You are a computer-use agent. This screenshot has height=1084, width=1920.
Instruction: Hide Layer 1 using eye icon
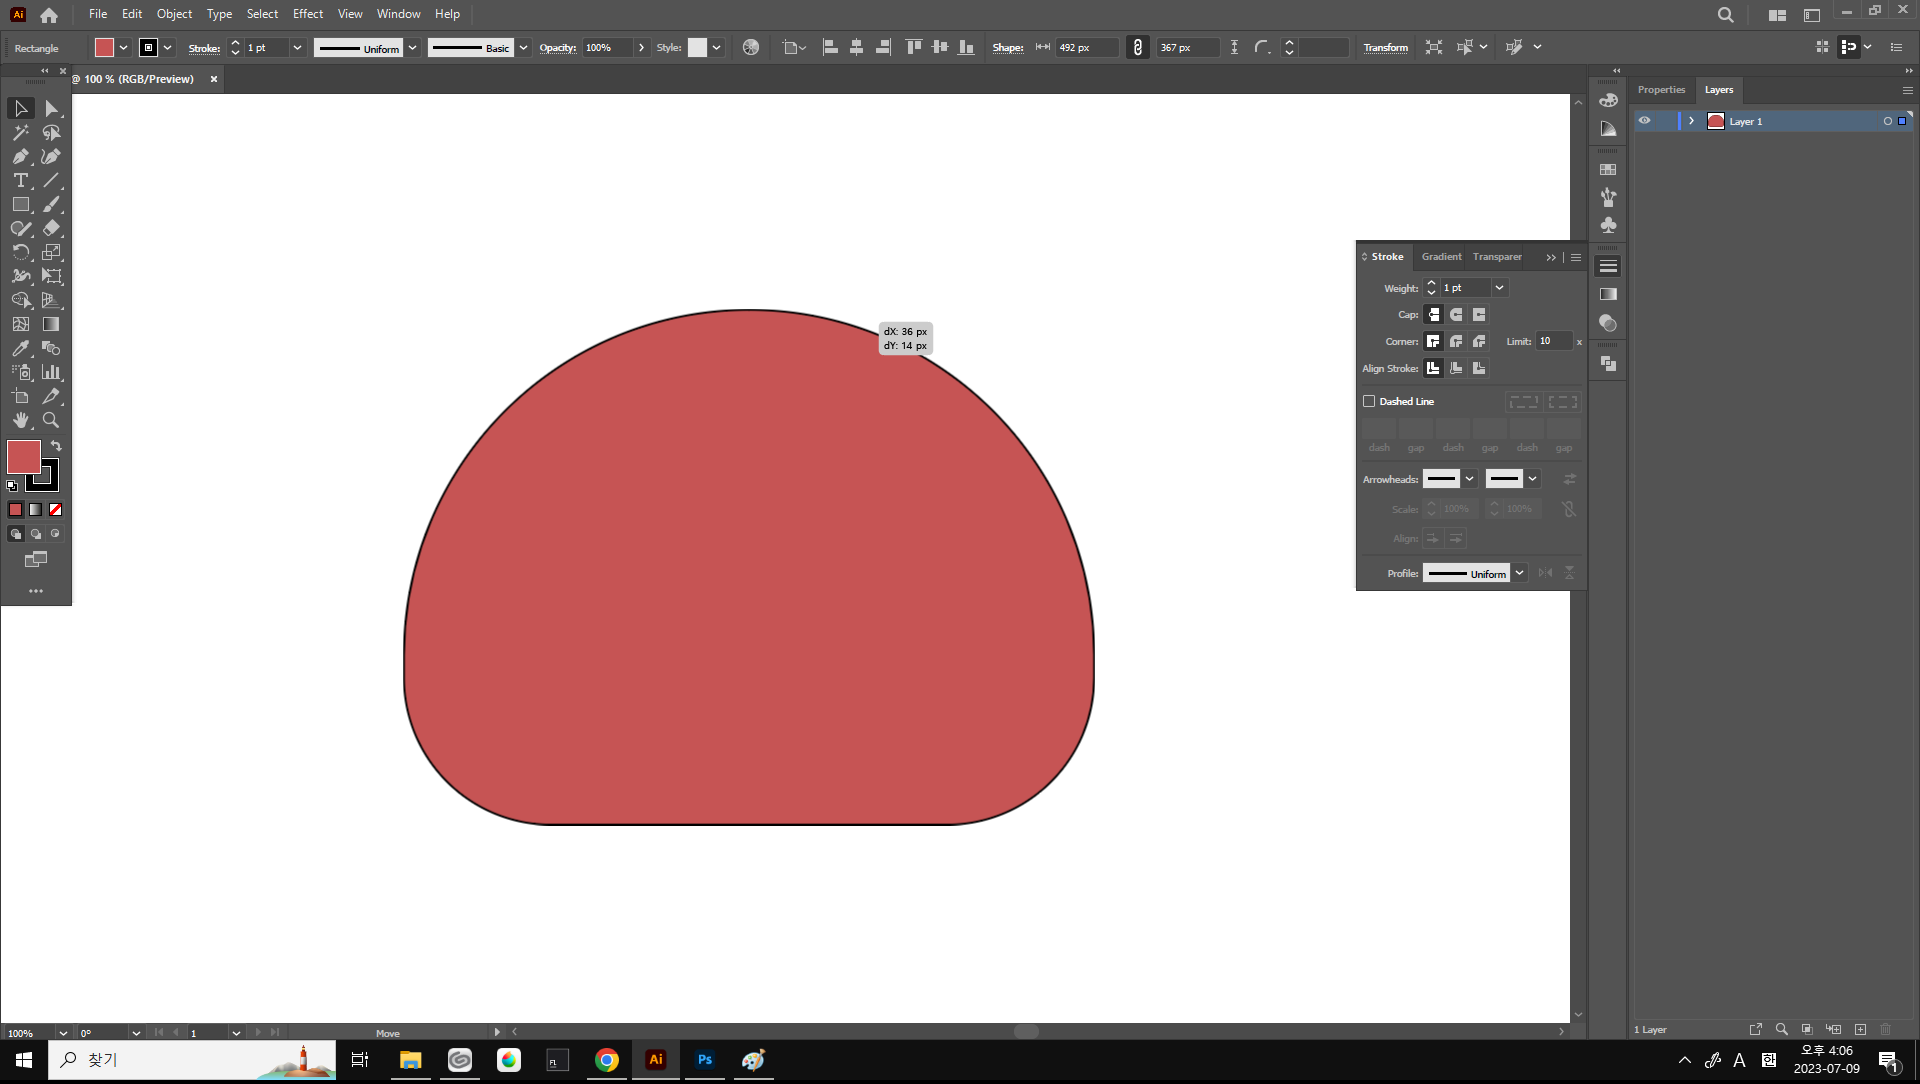pyautogui.click(x=1644, y=121)
